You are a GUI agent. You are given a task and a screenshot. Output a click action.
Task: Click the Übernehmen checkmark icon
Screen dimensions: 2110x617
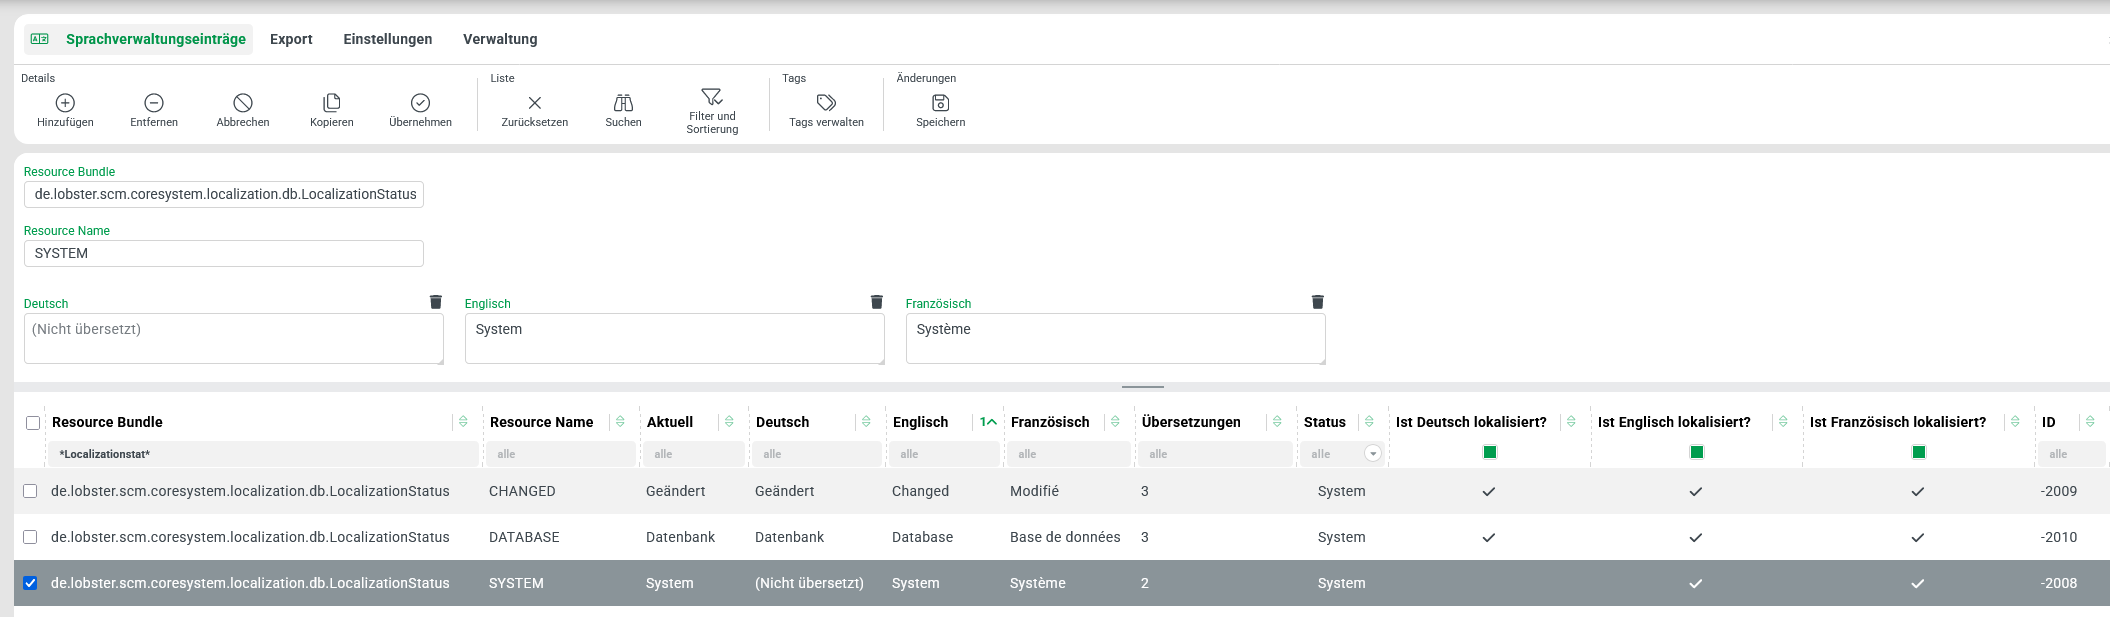(x=420, y=103)
